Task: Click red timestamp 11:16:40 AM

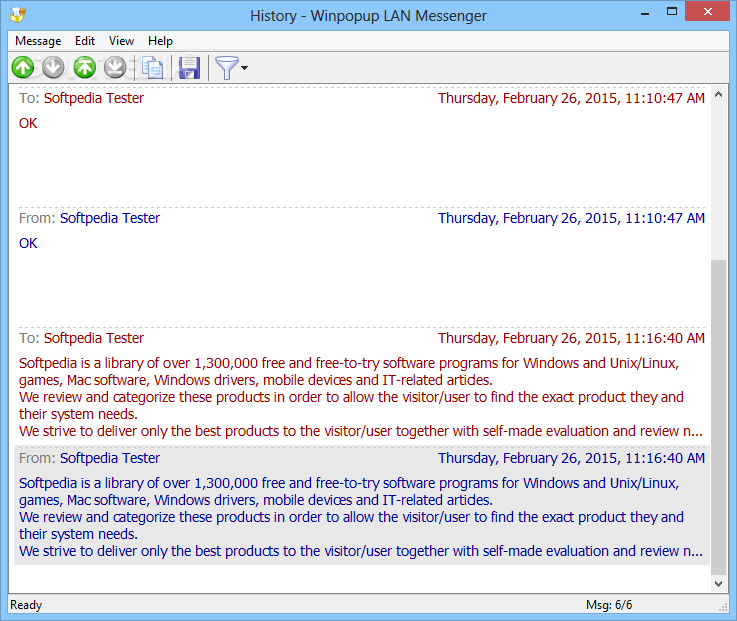Action: 571,338
